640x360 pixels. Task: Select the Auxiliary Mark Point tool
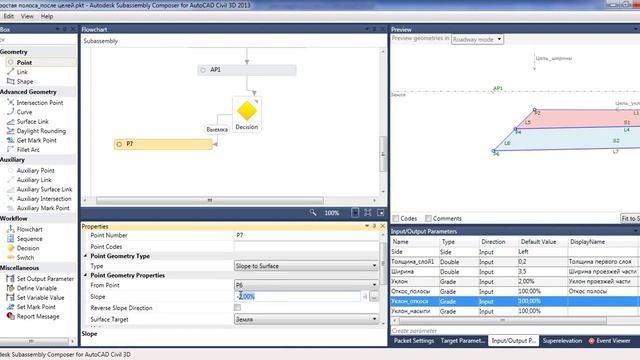click(x=43, y=208)
